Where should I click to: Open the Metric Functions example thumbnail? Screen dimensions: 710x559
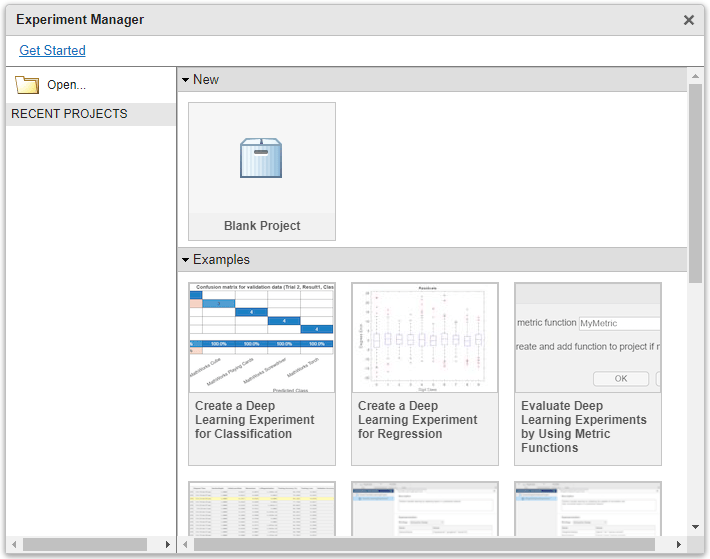click(588, 338)
